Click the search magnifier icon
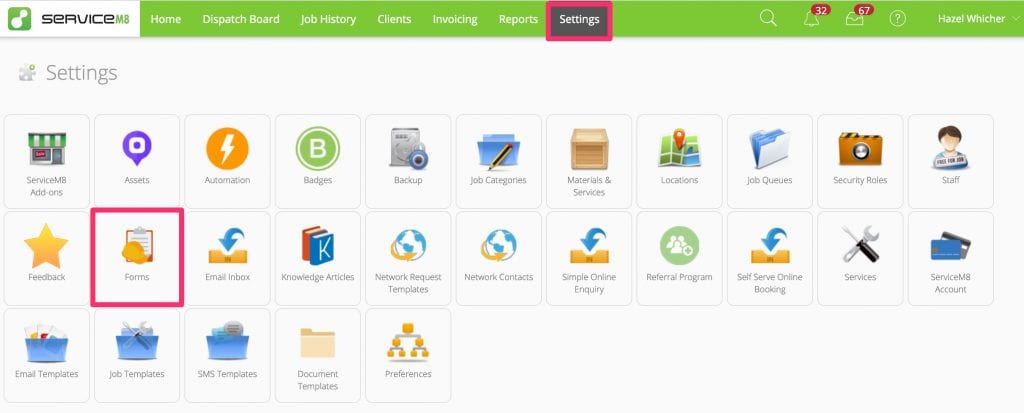Image resolution: width=1024 pixels, height=413 pixels. (769, 19)
